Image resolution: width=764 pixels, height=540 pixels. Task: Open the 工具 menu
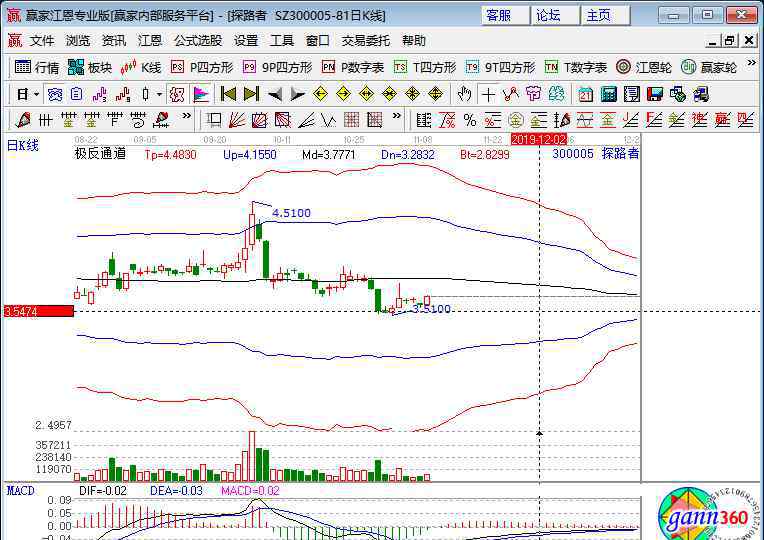282,41
